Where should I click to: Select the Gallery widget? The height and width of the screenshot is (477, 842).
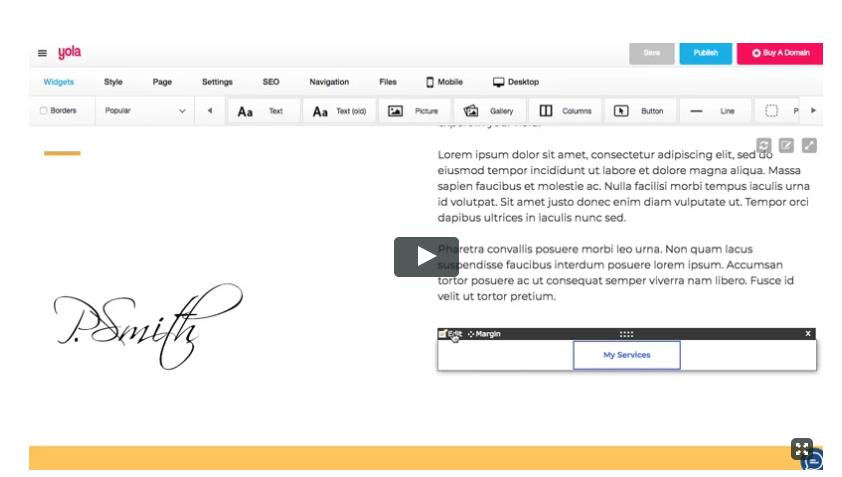coord(489,111)
